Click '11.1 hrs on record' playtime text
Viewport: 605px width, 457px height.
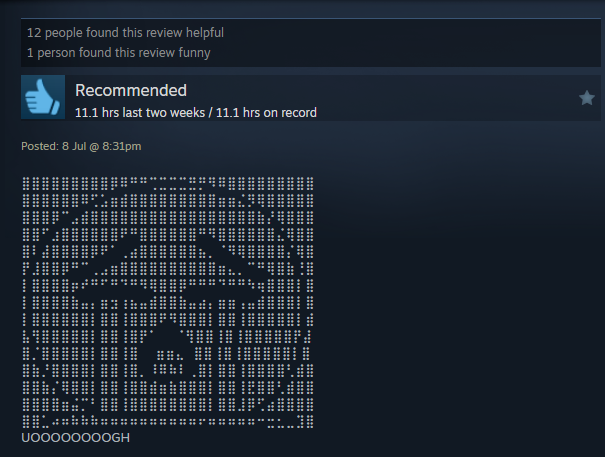[266, 113]
